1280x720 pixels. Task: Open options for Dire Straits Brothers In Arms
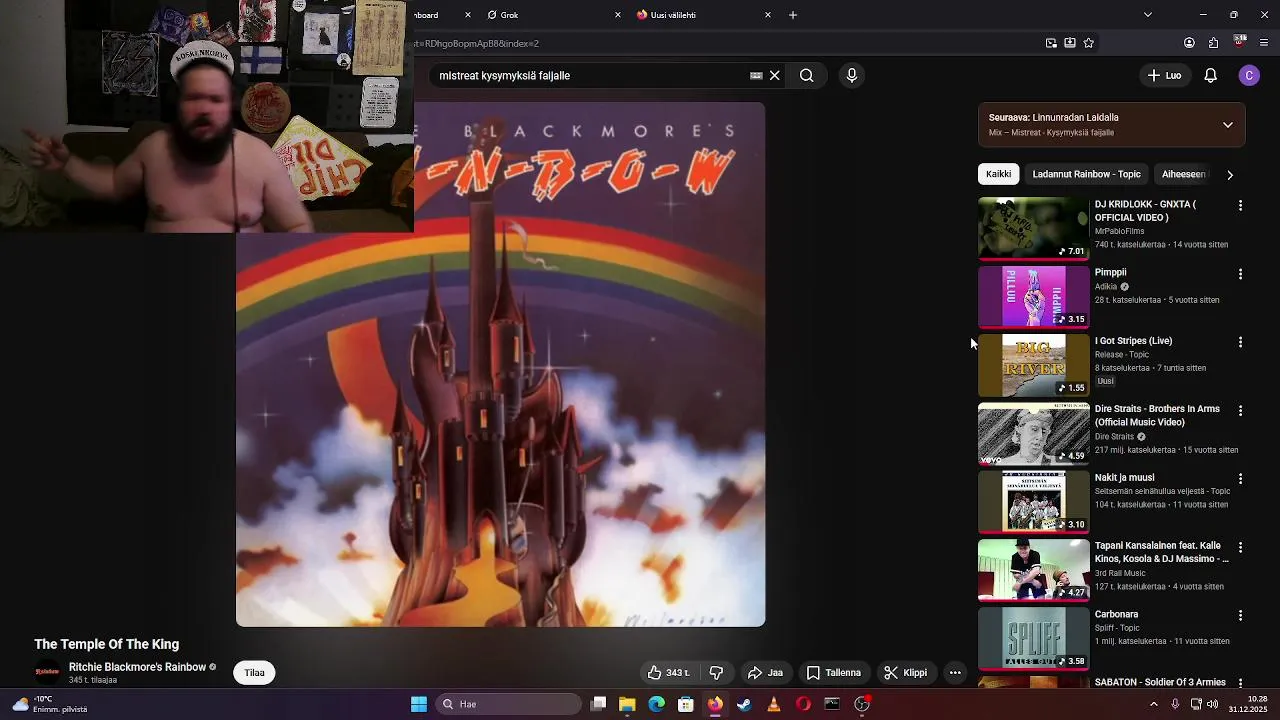click(x=1240, y=410)
